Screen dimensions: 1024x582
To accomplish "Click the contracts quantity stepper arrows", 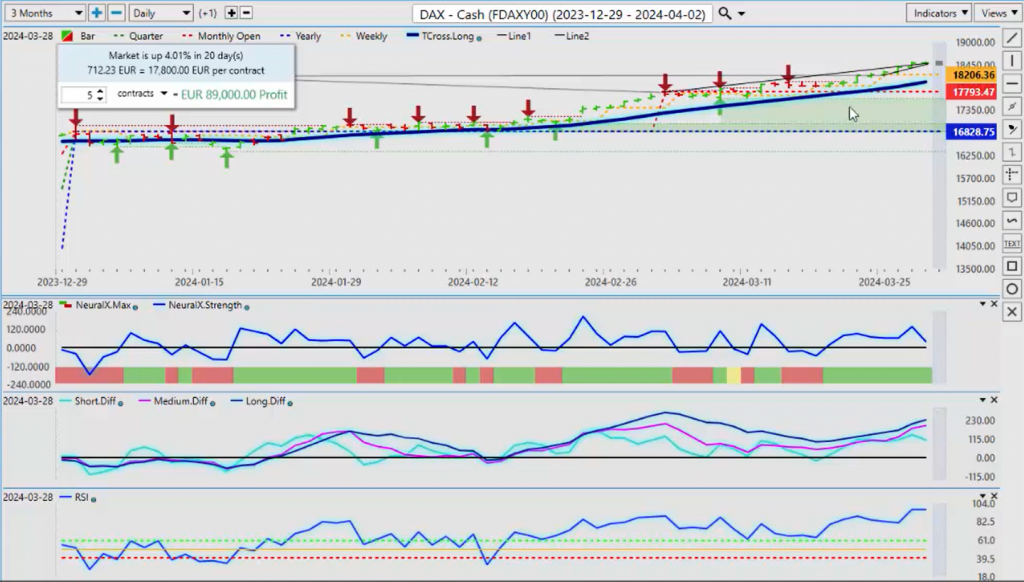I will click(100, 95).
